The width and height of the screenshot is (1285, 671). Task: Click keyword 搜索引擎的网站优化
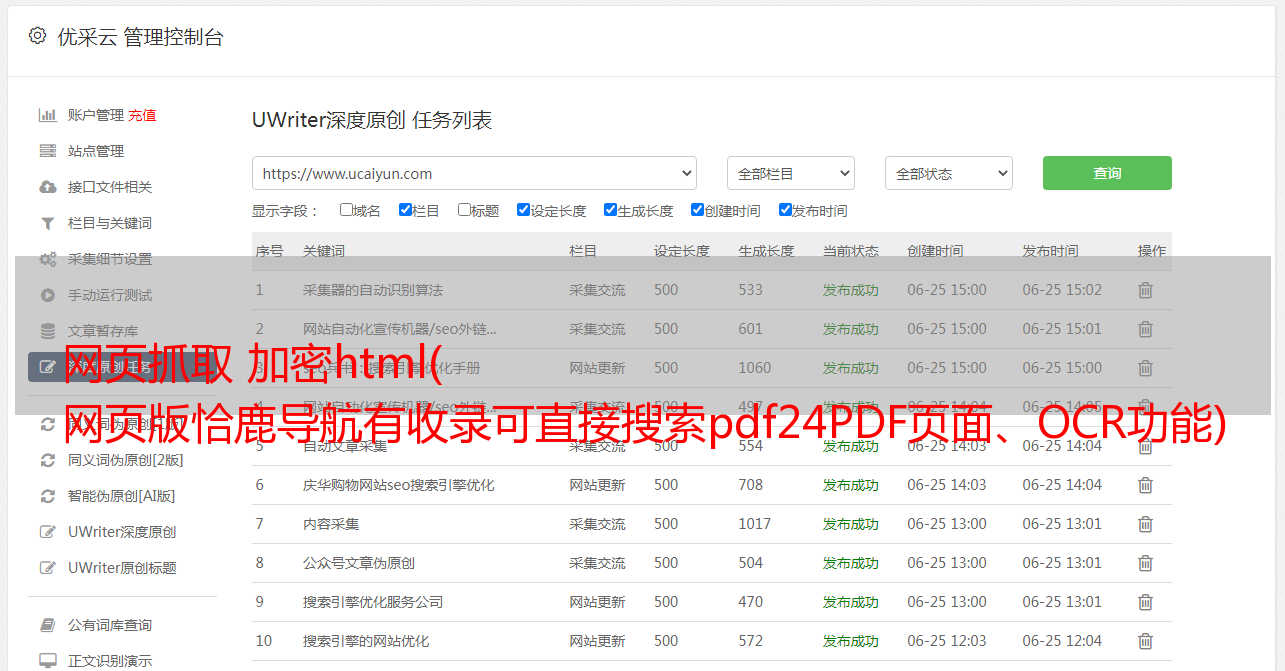pyautogui.click(x=366, y=641)
